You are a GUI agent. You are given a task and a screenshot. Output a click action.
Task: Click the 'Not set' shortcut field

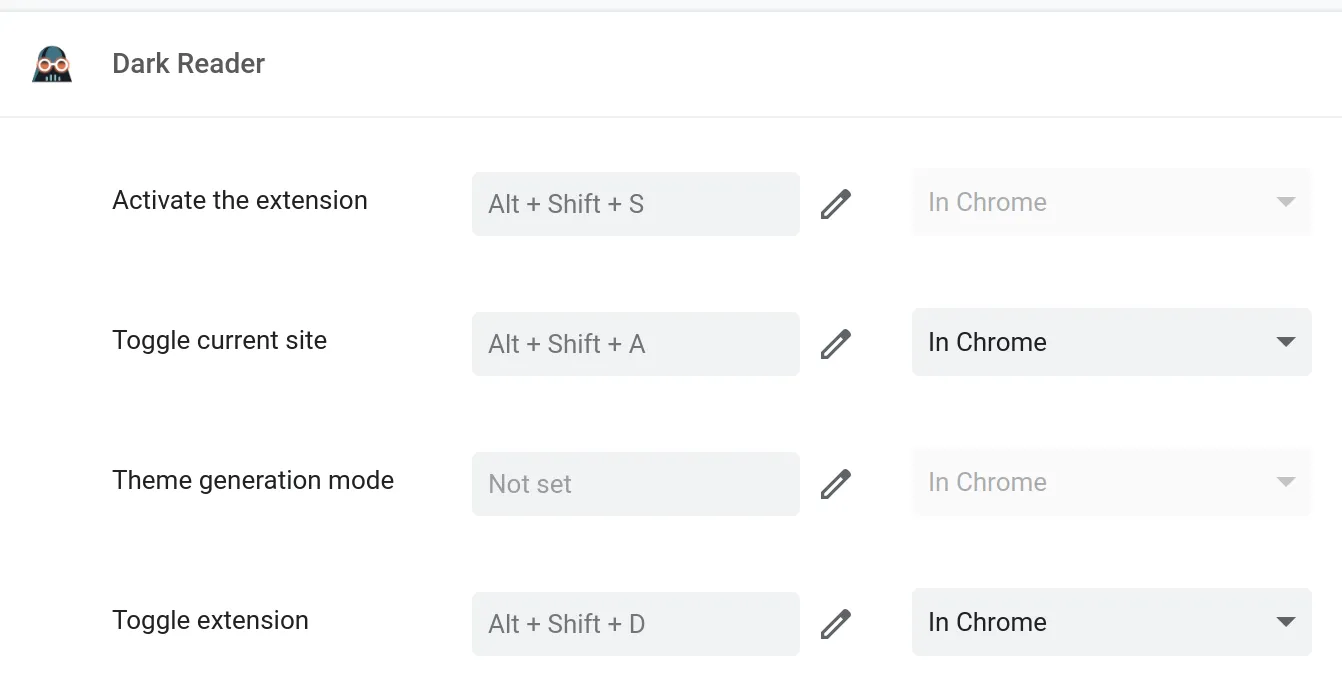635,484
